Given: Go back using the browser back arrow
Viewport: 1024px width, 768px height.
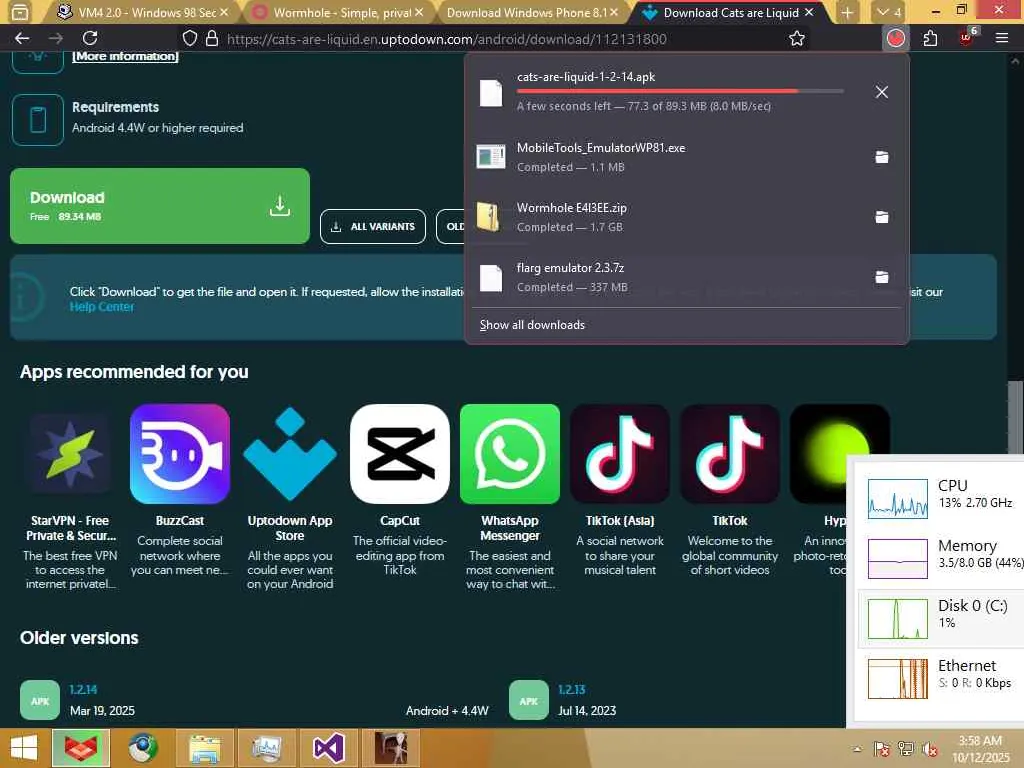Looking at the screenshot, I should [x=22, y=39].
